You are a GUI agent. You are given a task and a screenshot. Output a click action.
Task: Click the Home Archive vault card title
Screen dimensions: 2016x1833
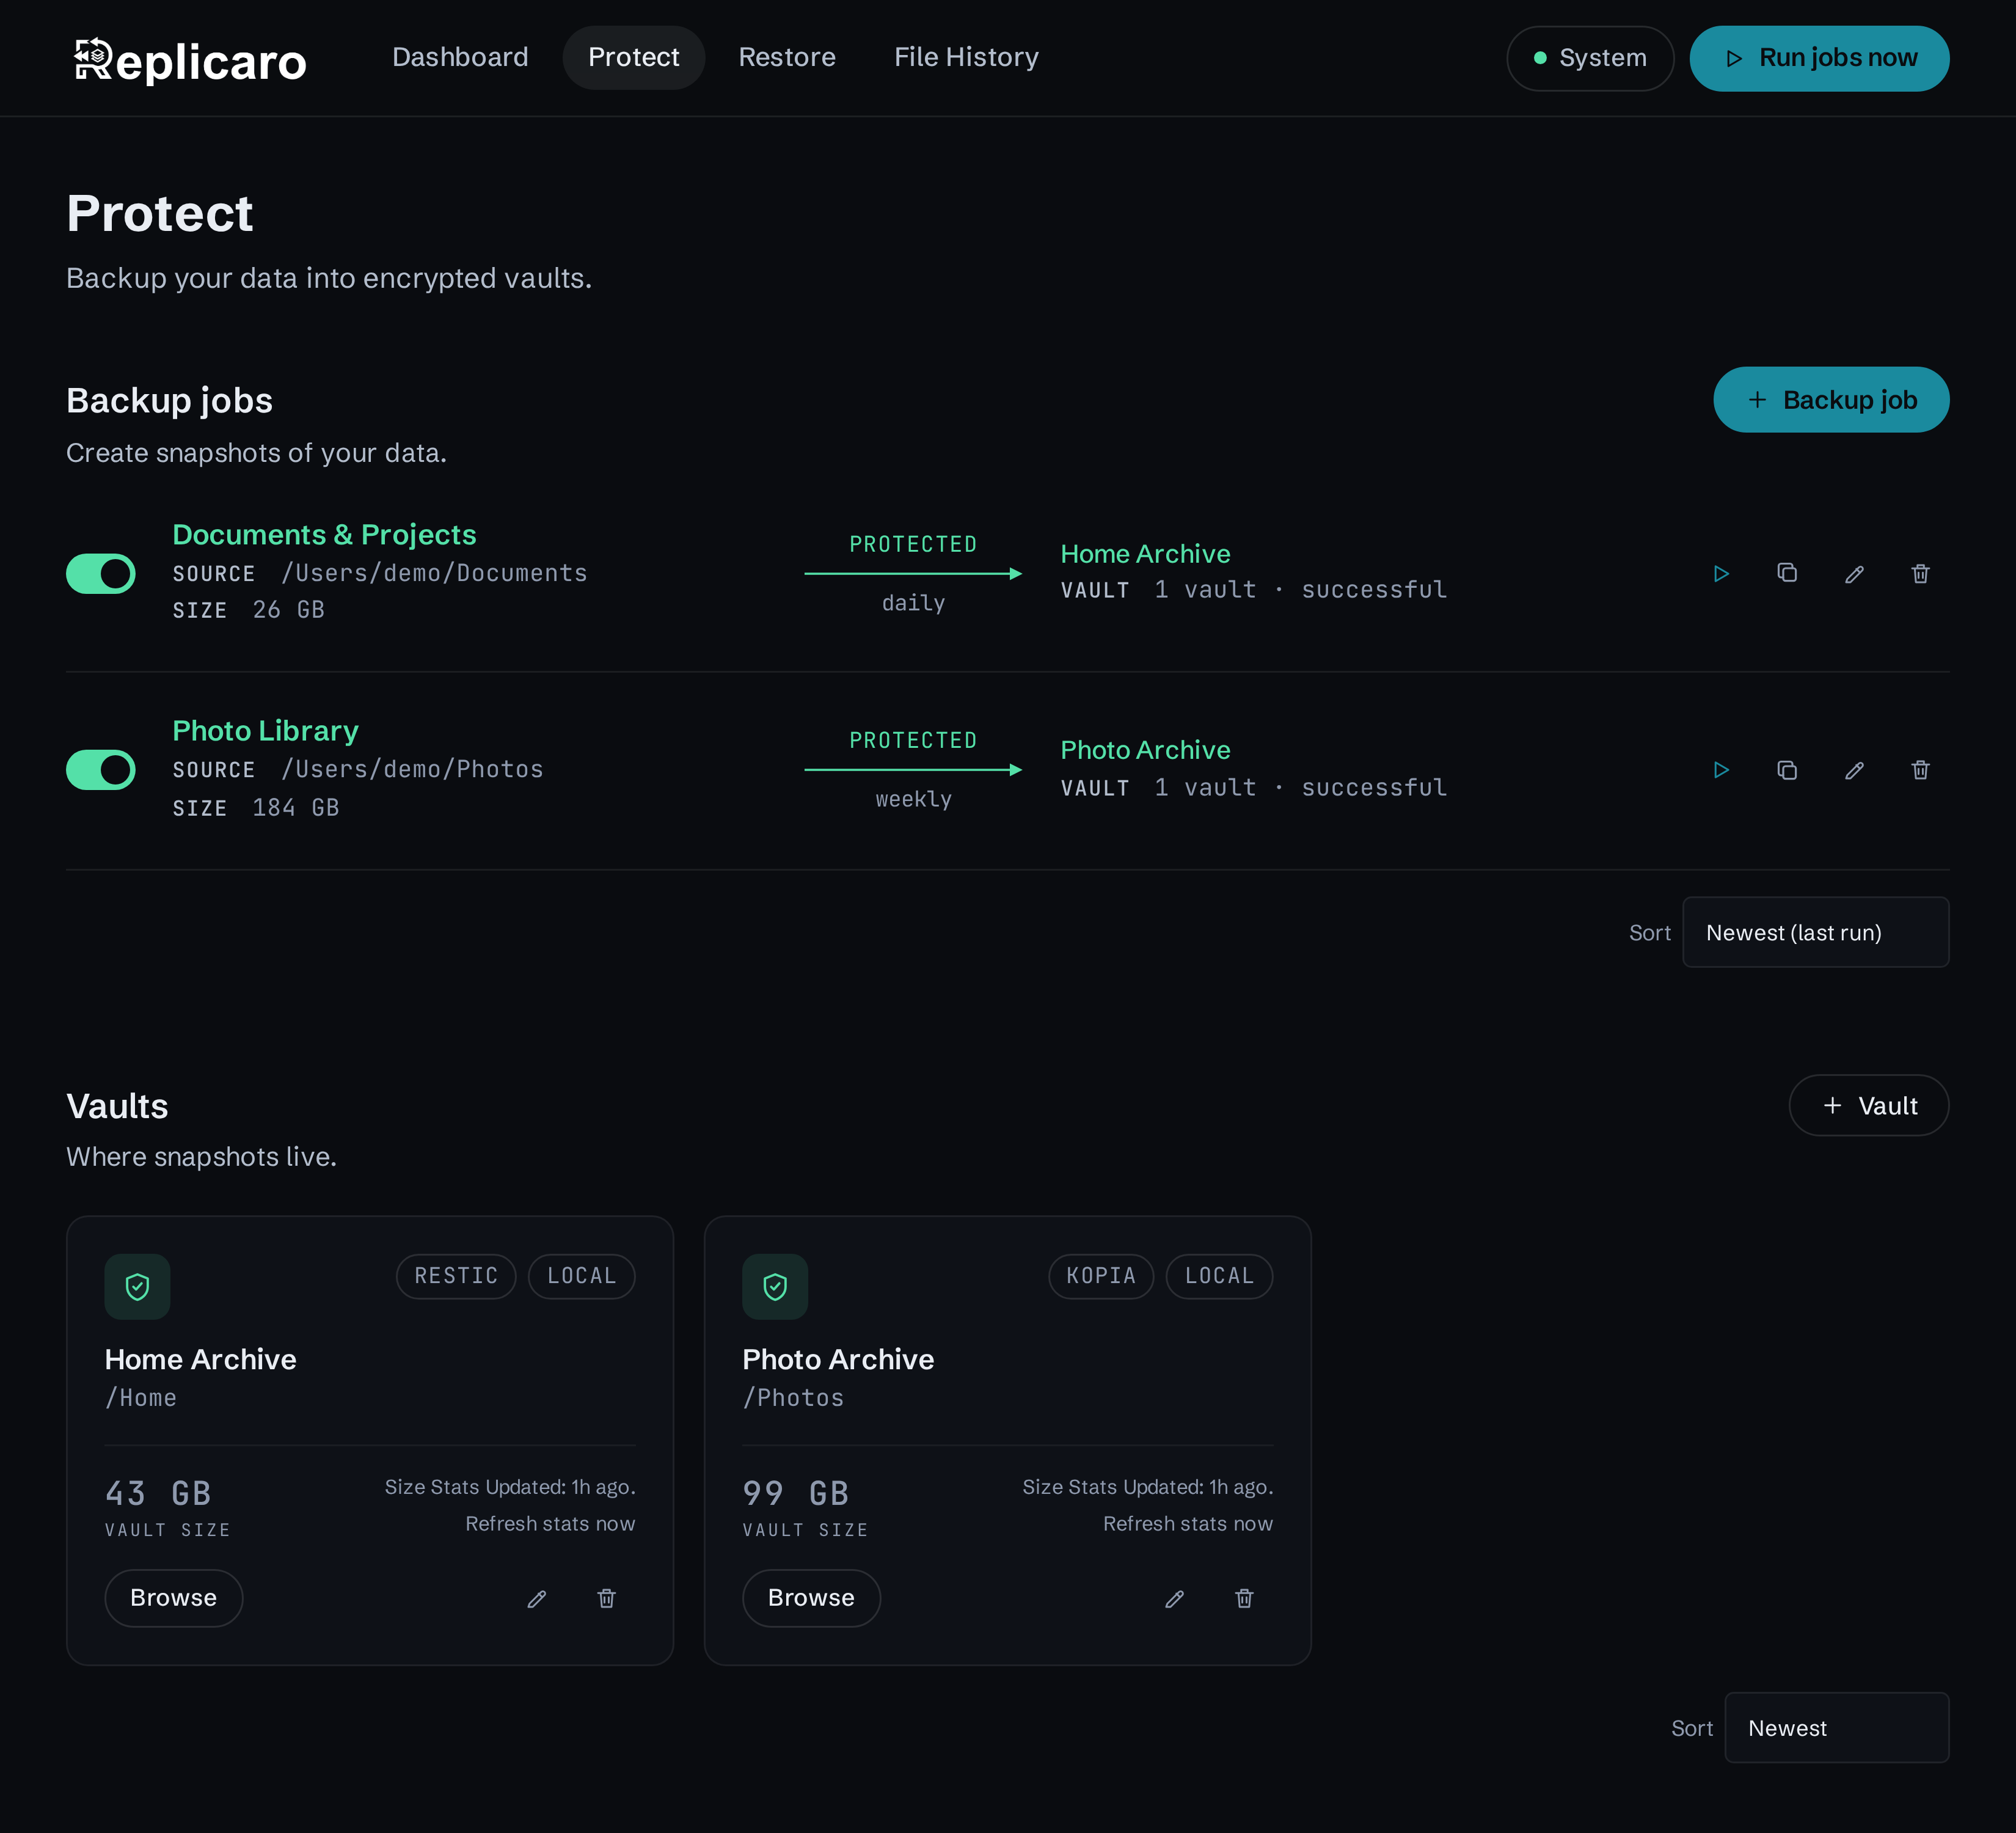(x=201, y=1359)
